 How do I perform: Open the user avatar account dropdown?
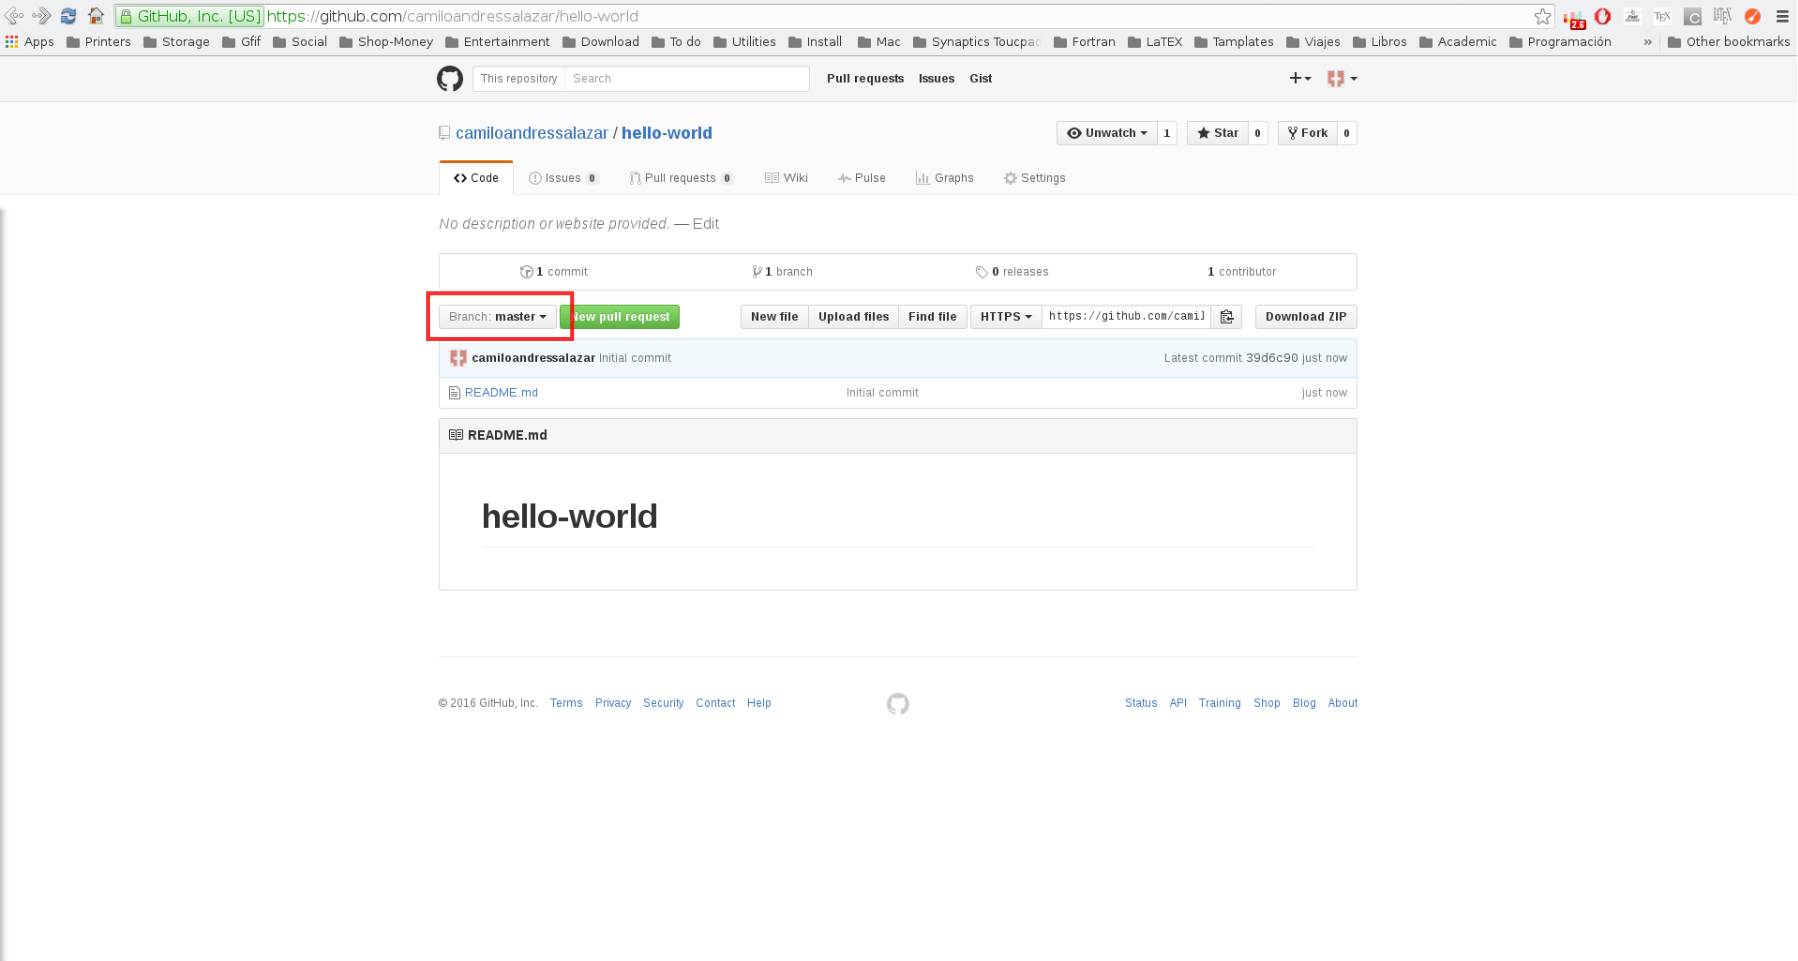coord(1342,78)
